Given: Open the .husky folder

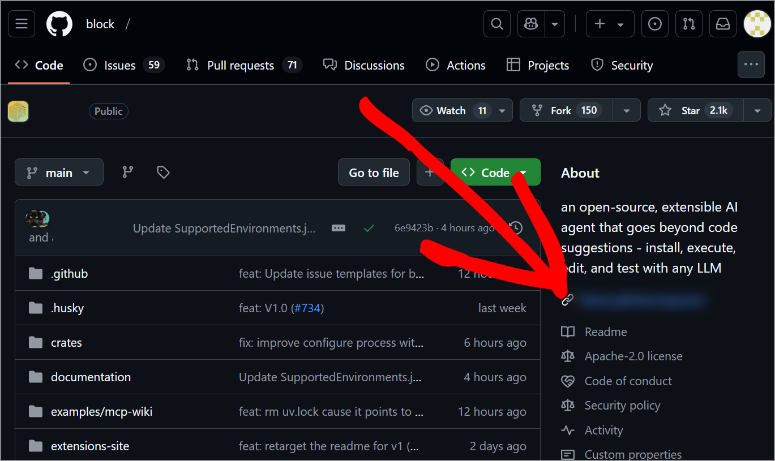Looking at the screenshot, I should (67, 308).
